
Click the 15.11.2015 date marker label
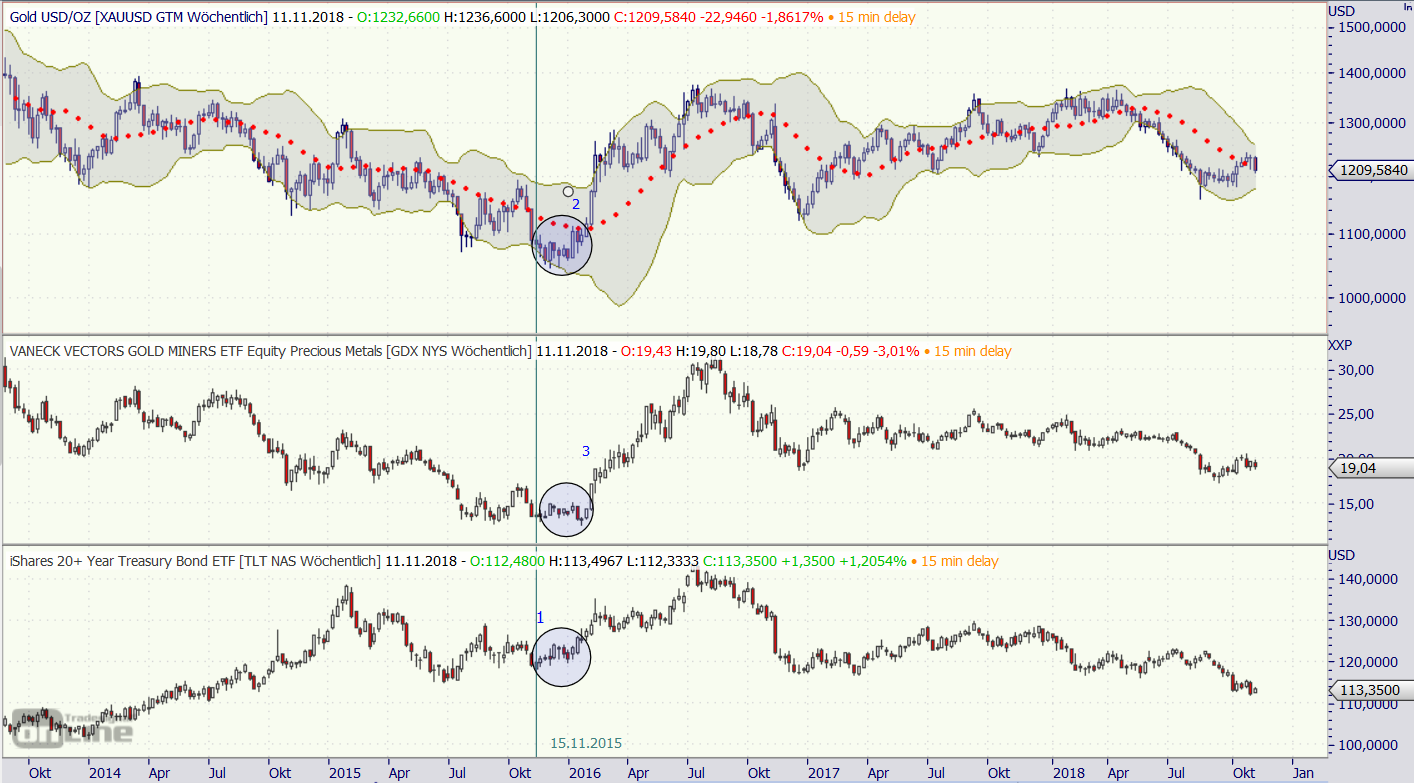point(587,743)
